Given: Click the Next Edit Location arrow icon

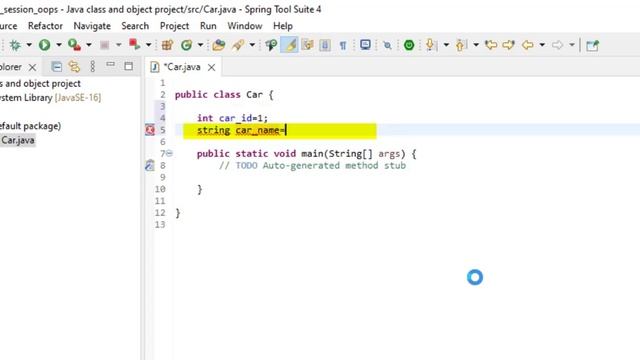Looking at the screenshot, I should (x=509, y=45).
